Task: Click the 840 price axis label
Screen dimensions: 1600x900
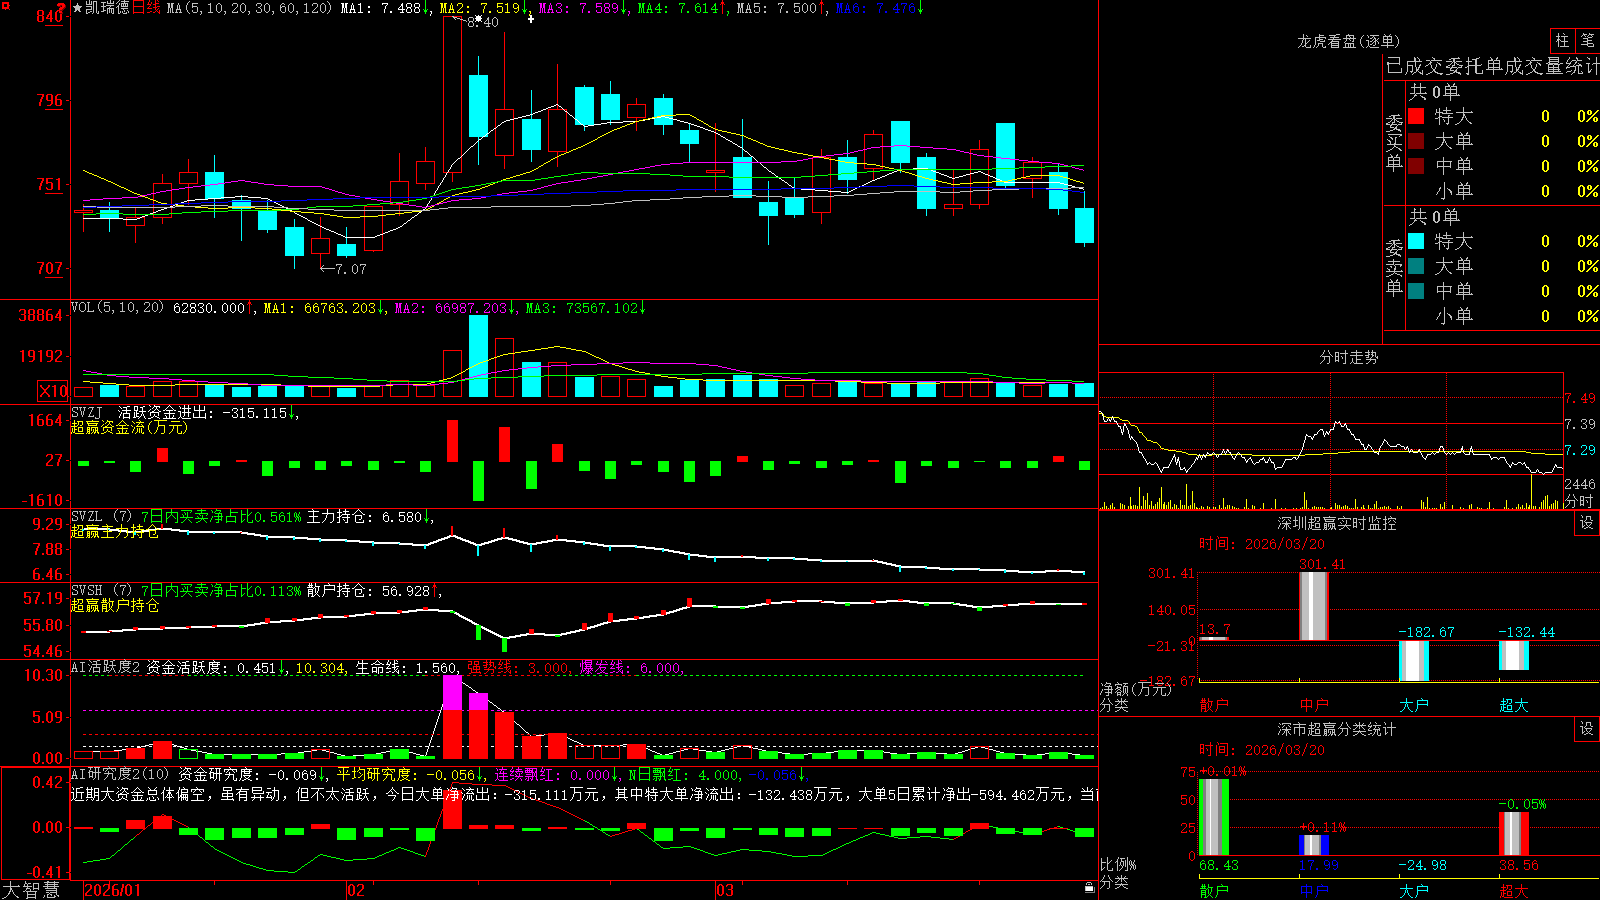Action: pyautogui.click(x=49, y=16)
